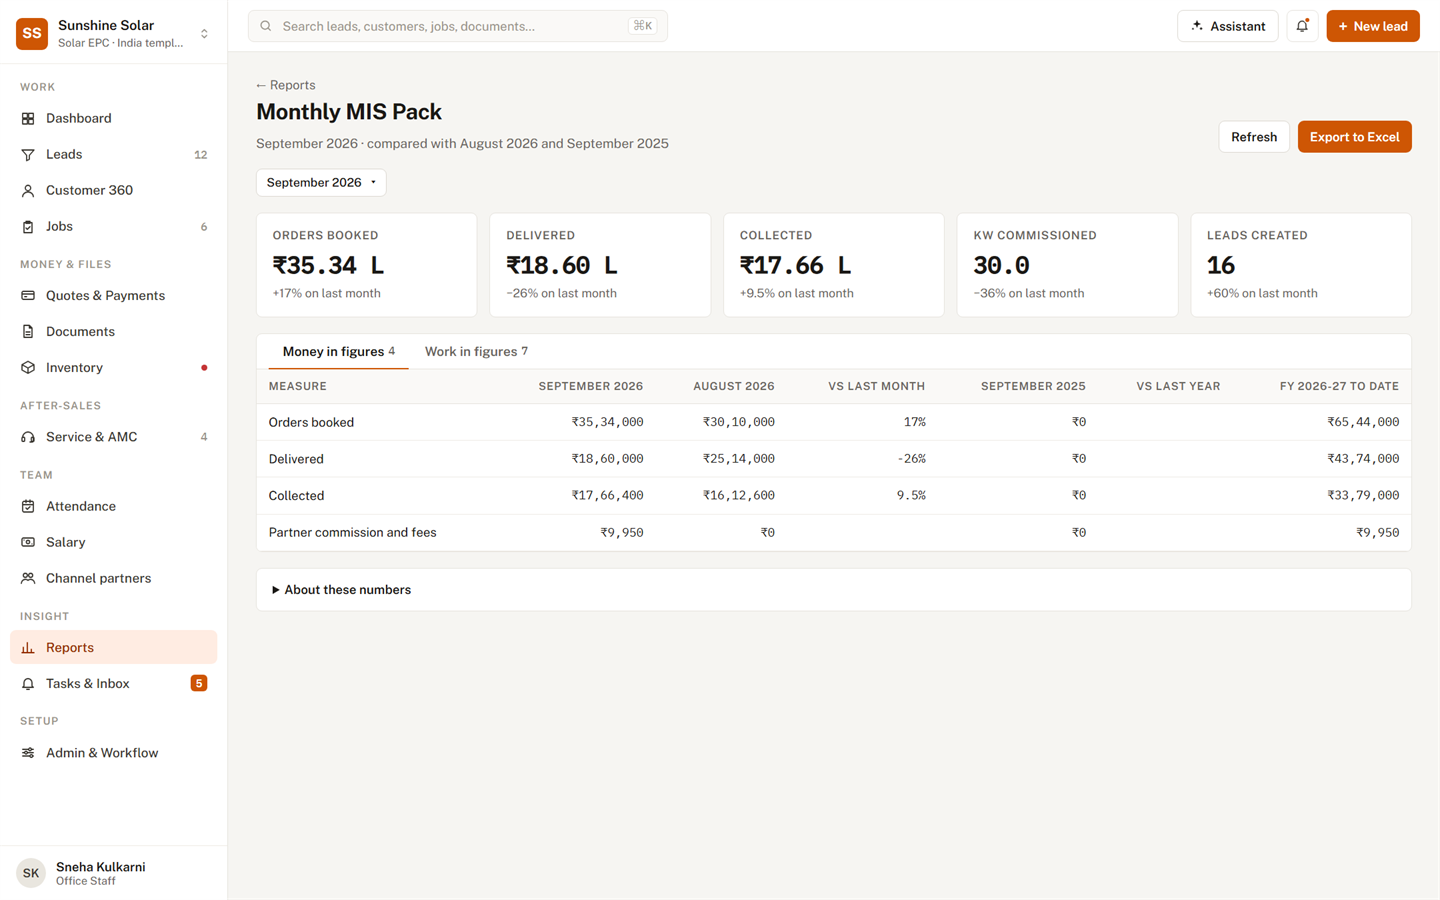Switch to Money in figures tab
Image resolution: width=1440 pixels, height=900 pixels.
[338, 351]
